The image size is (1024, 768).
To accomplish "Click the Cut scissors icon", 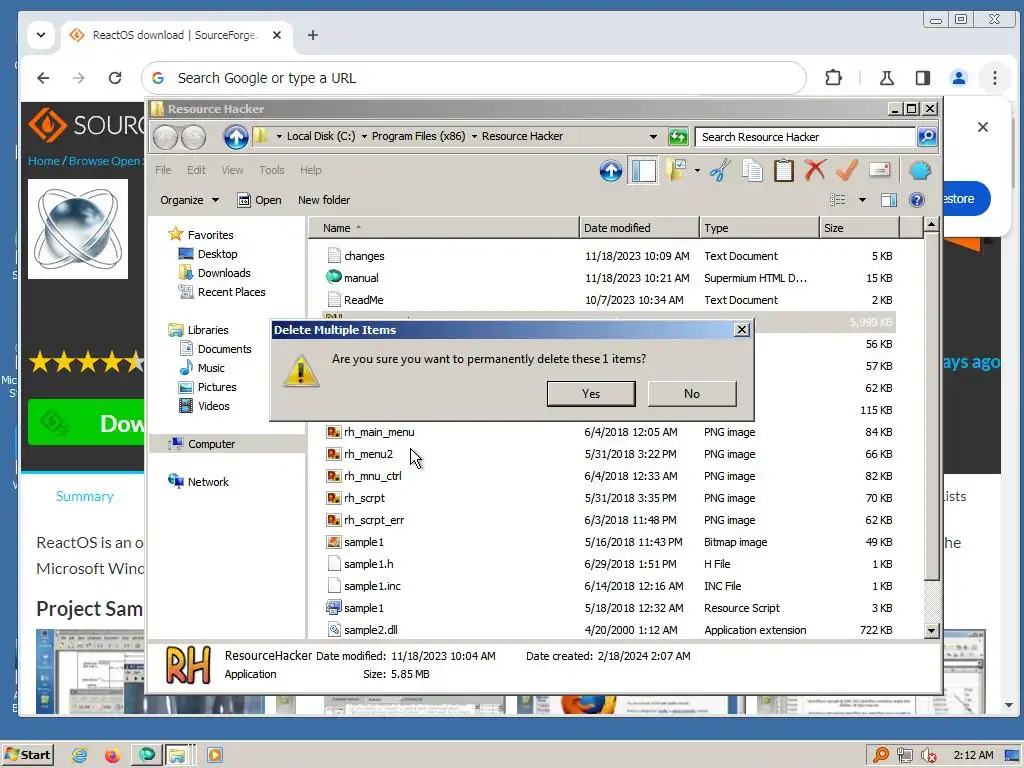I will pos(720,171).
